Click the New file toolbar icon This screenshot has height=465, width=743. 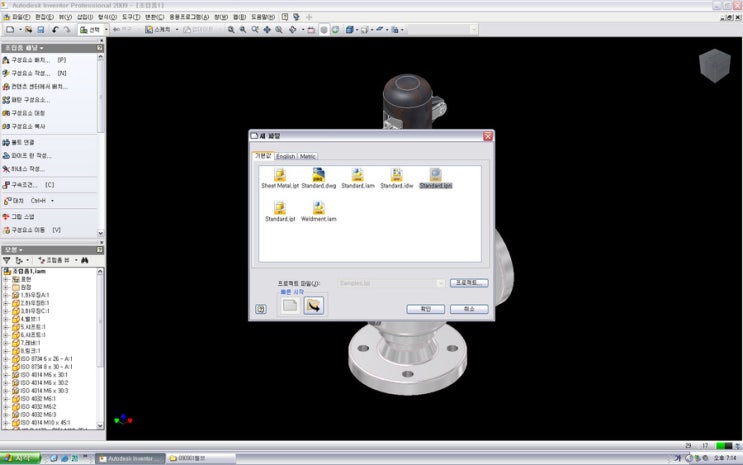10,30
